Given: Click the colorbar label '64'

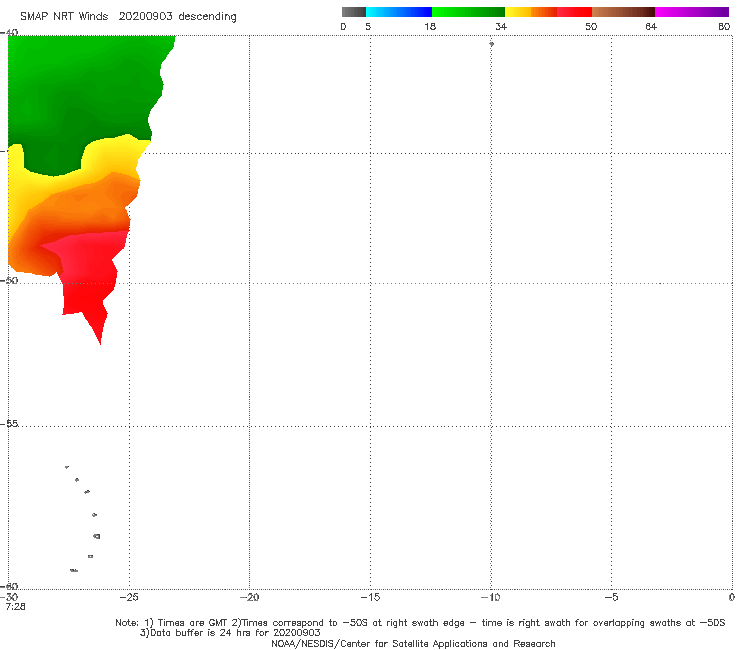Looking at the screenshot, I should pos(651,26).
